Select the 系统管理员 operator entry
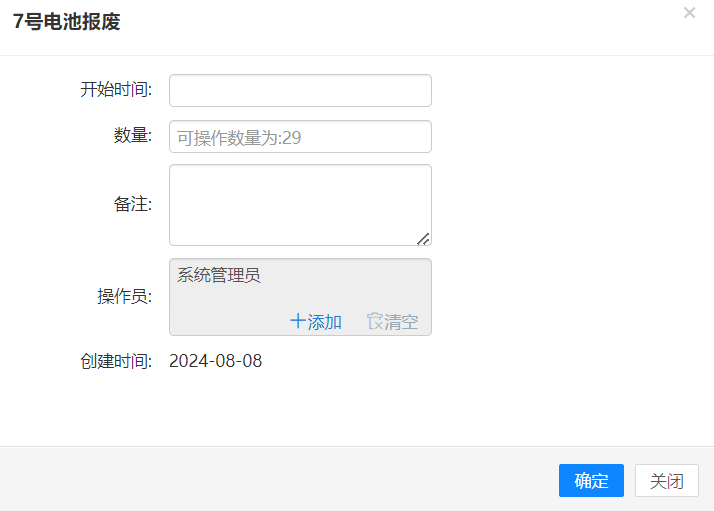This screenshot has width=714, height=511. point(219,276)
